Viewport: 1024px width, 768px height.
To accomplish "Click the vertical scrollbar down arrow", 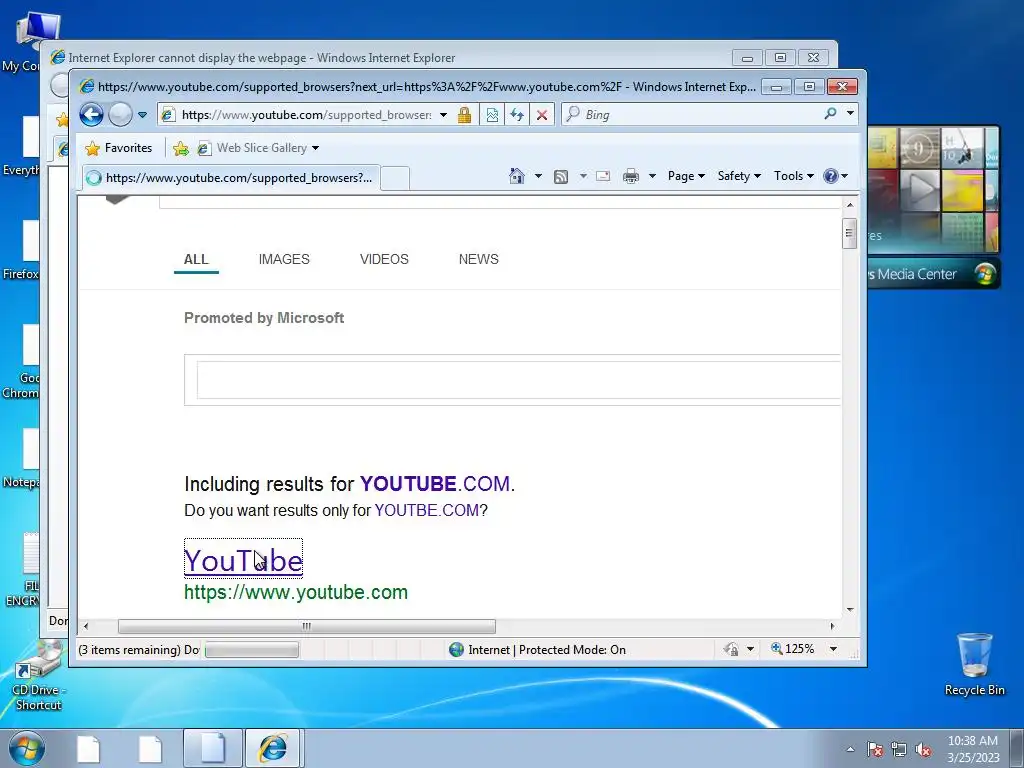I will pyautogui.click(x=850, y=609).
